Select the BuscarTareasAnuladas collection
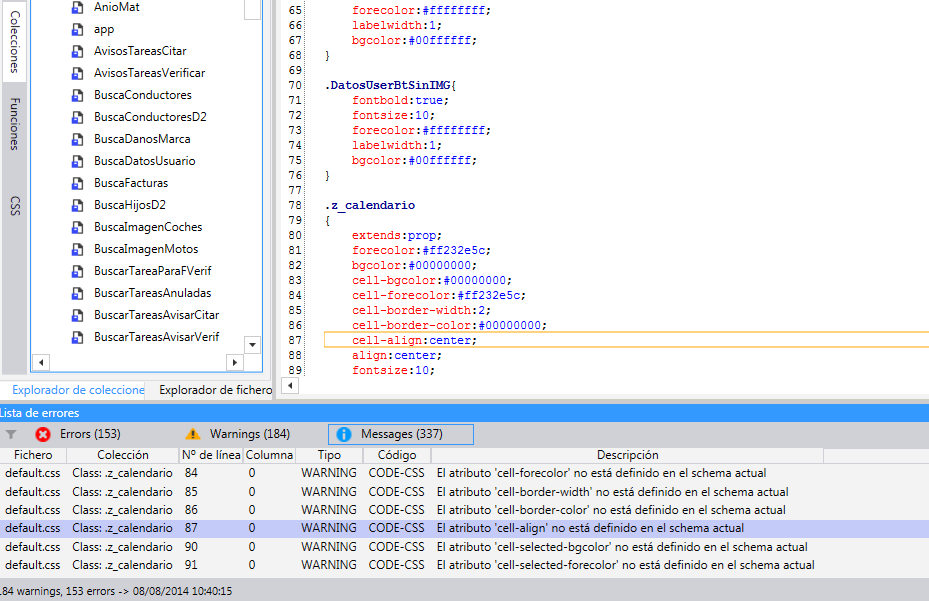The width and height of the screenshot is (929, 601). (x=152, y=293)
